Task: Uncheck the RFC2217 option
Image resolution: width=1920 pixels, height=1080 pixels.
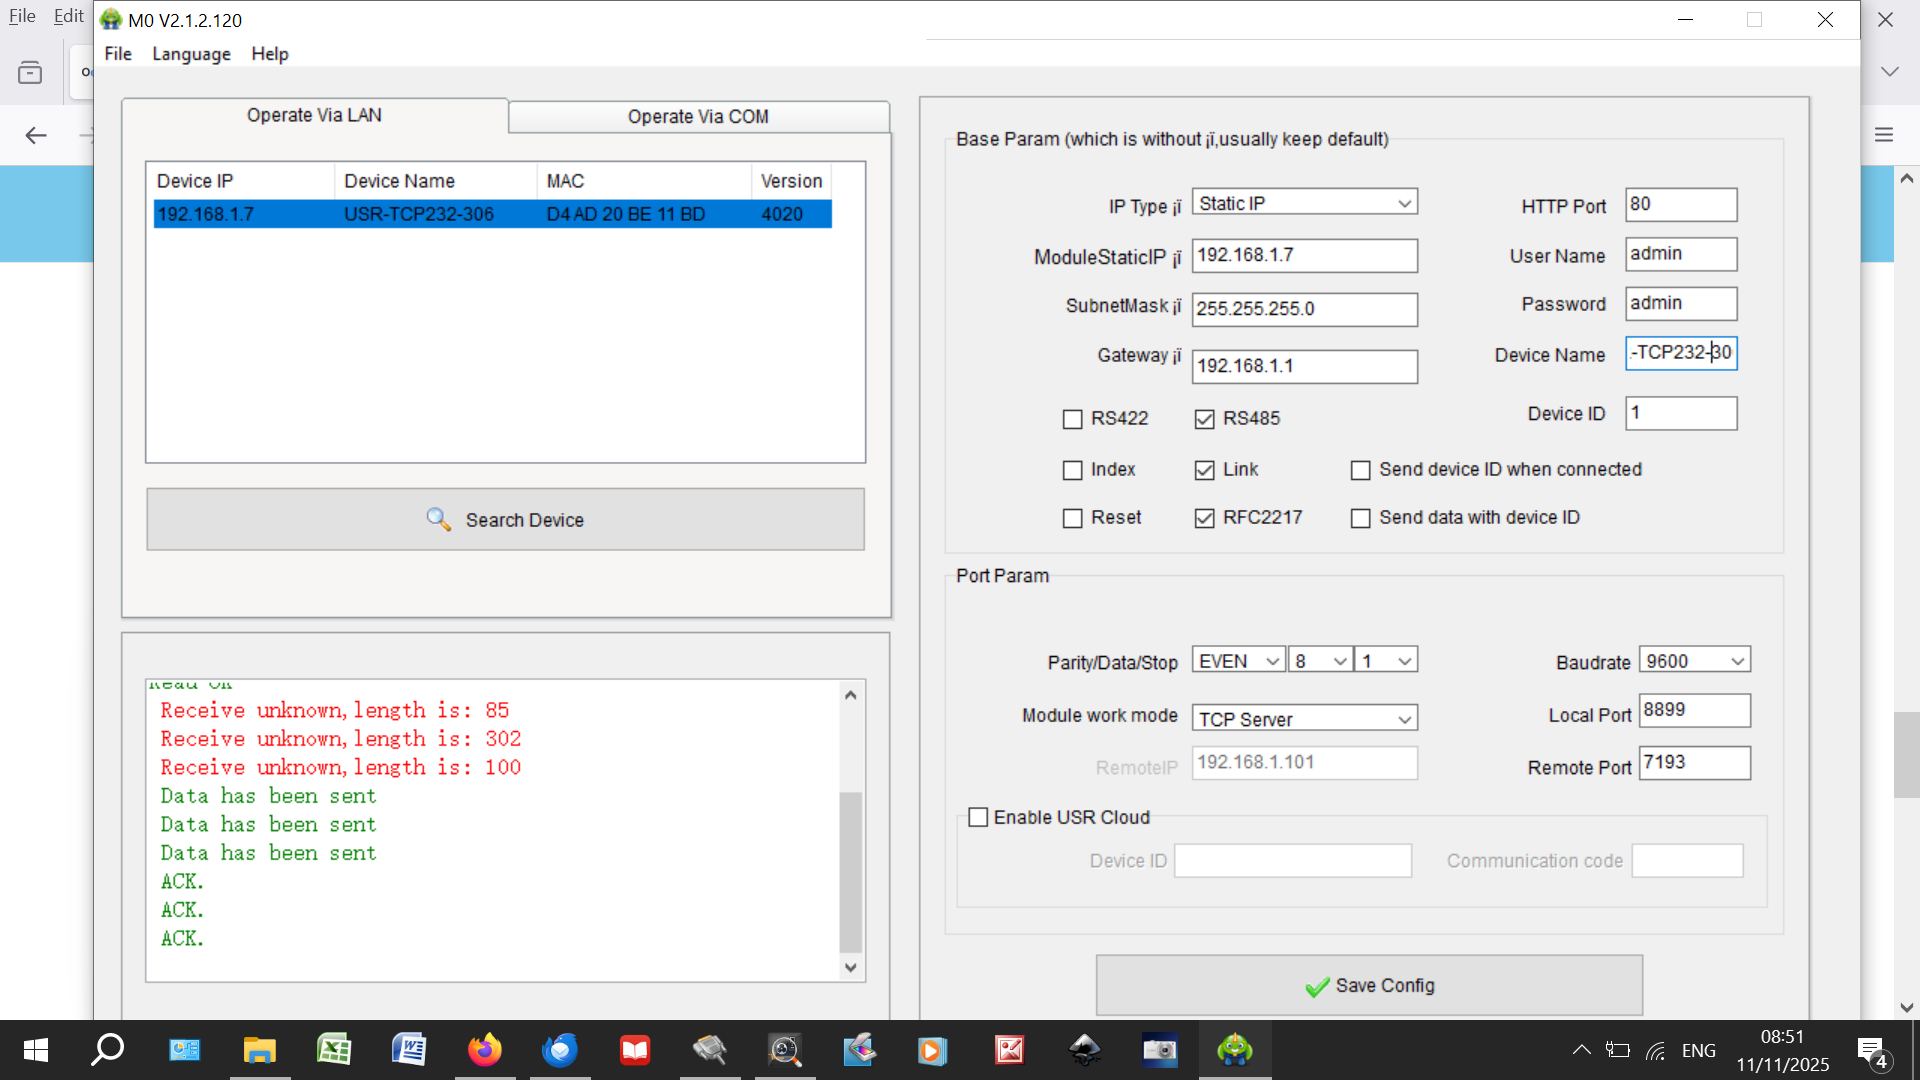Action: (x=1204, y=518)
